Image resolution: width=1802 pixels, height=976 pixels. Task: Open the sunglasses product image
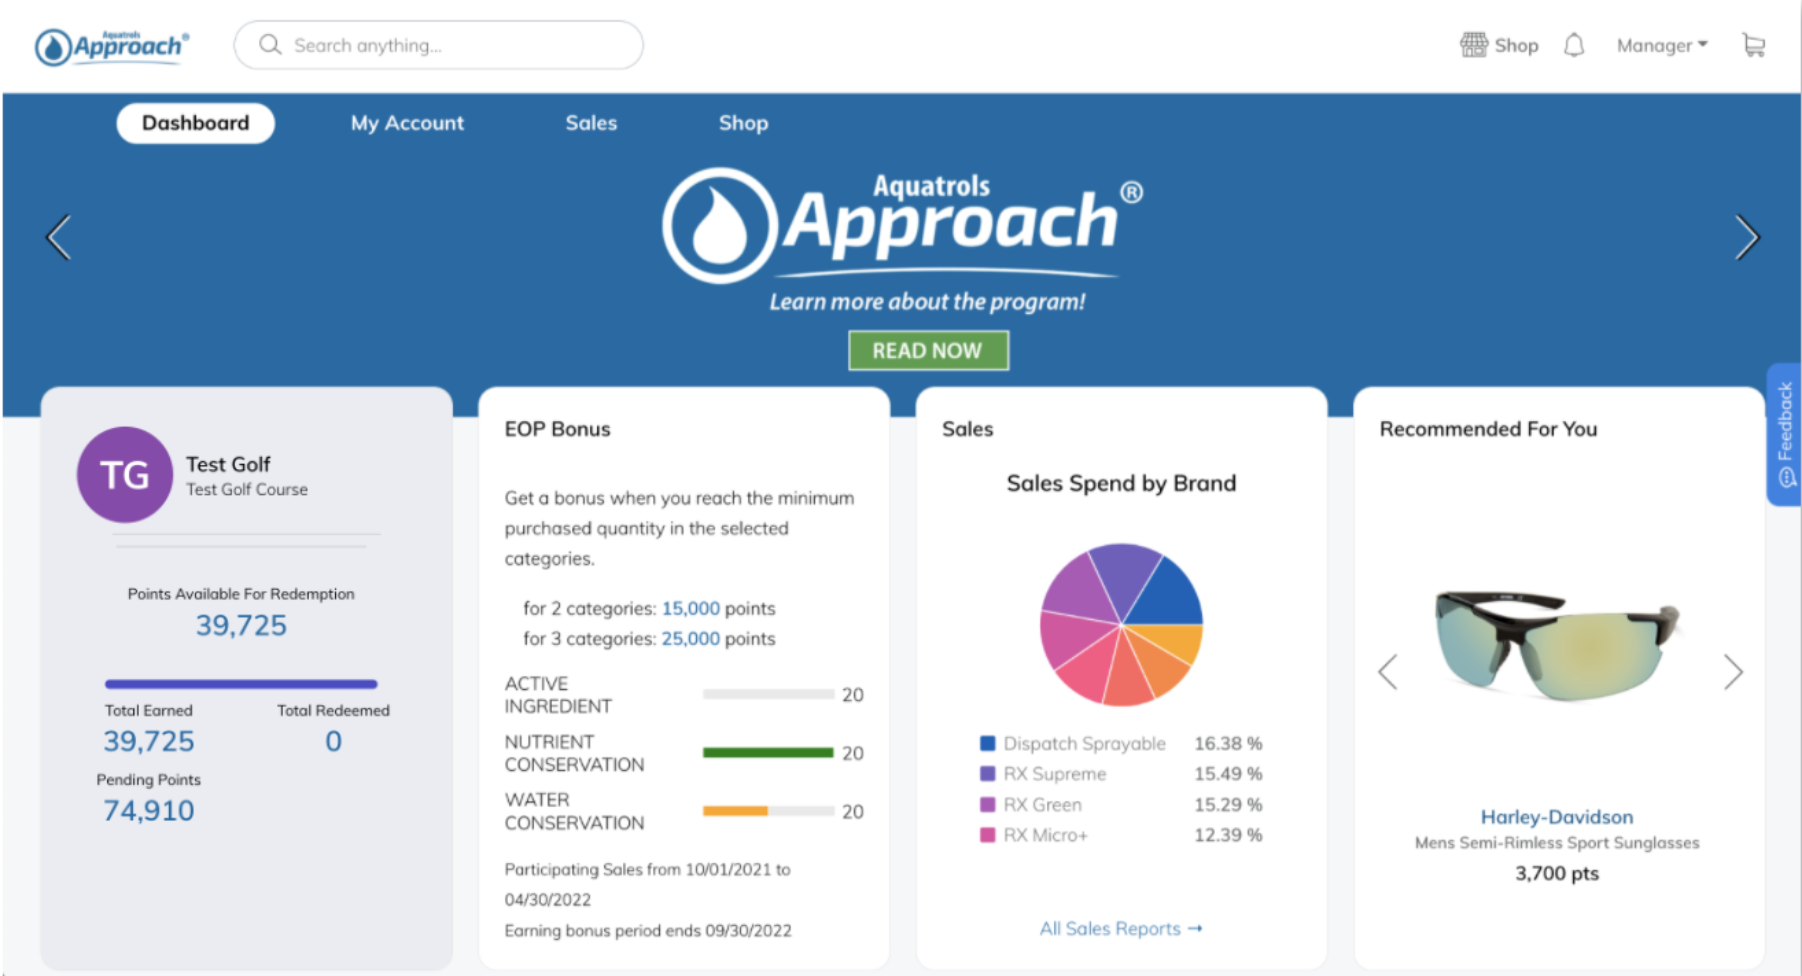point(1557,646)
